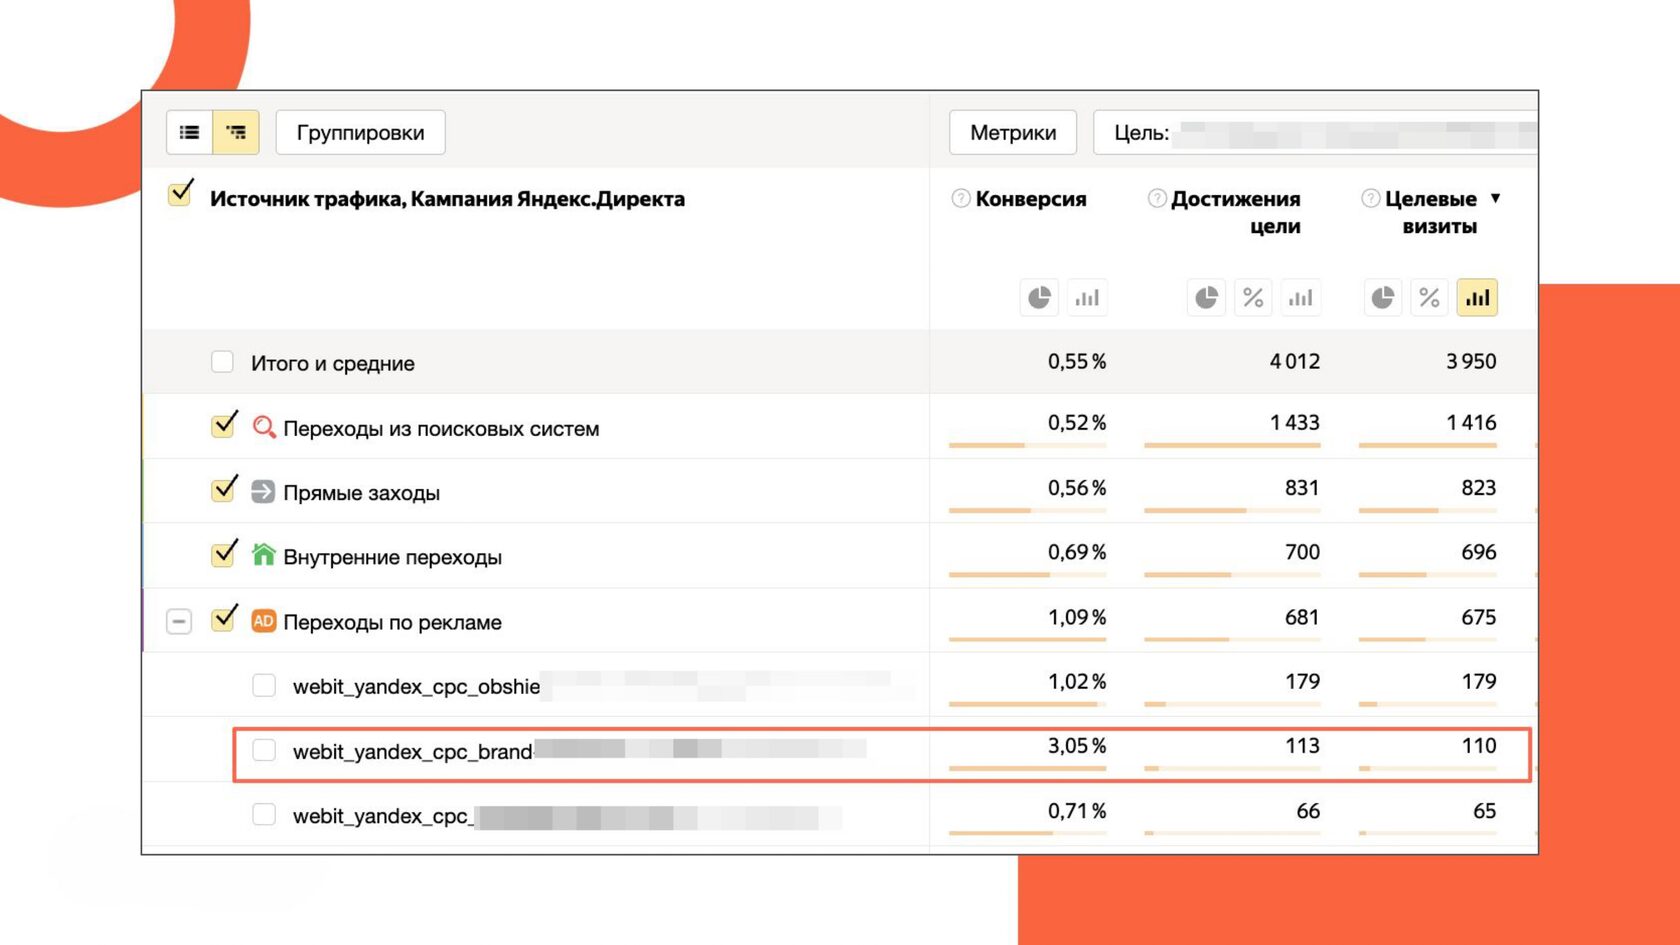Switch to flat list view icon
This screenshot has height=945, width=1680.
pos(189,132)
